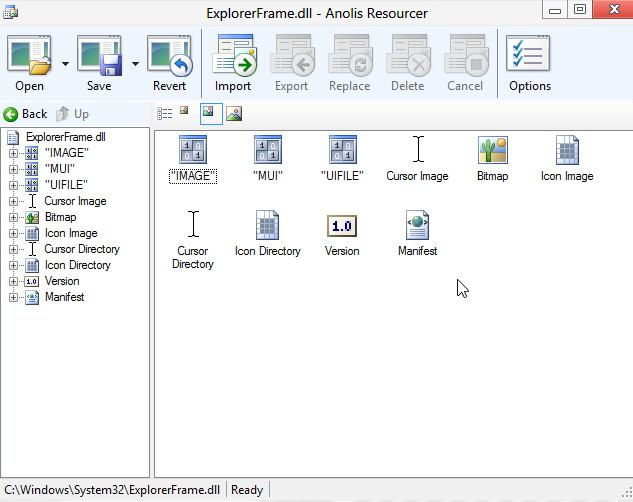Select the "UIFILE" binary icon in content pane
The width and height of the screenshot is (633, 502).
tap(343, 150)
